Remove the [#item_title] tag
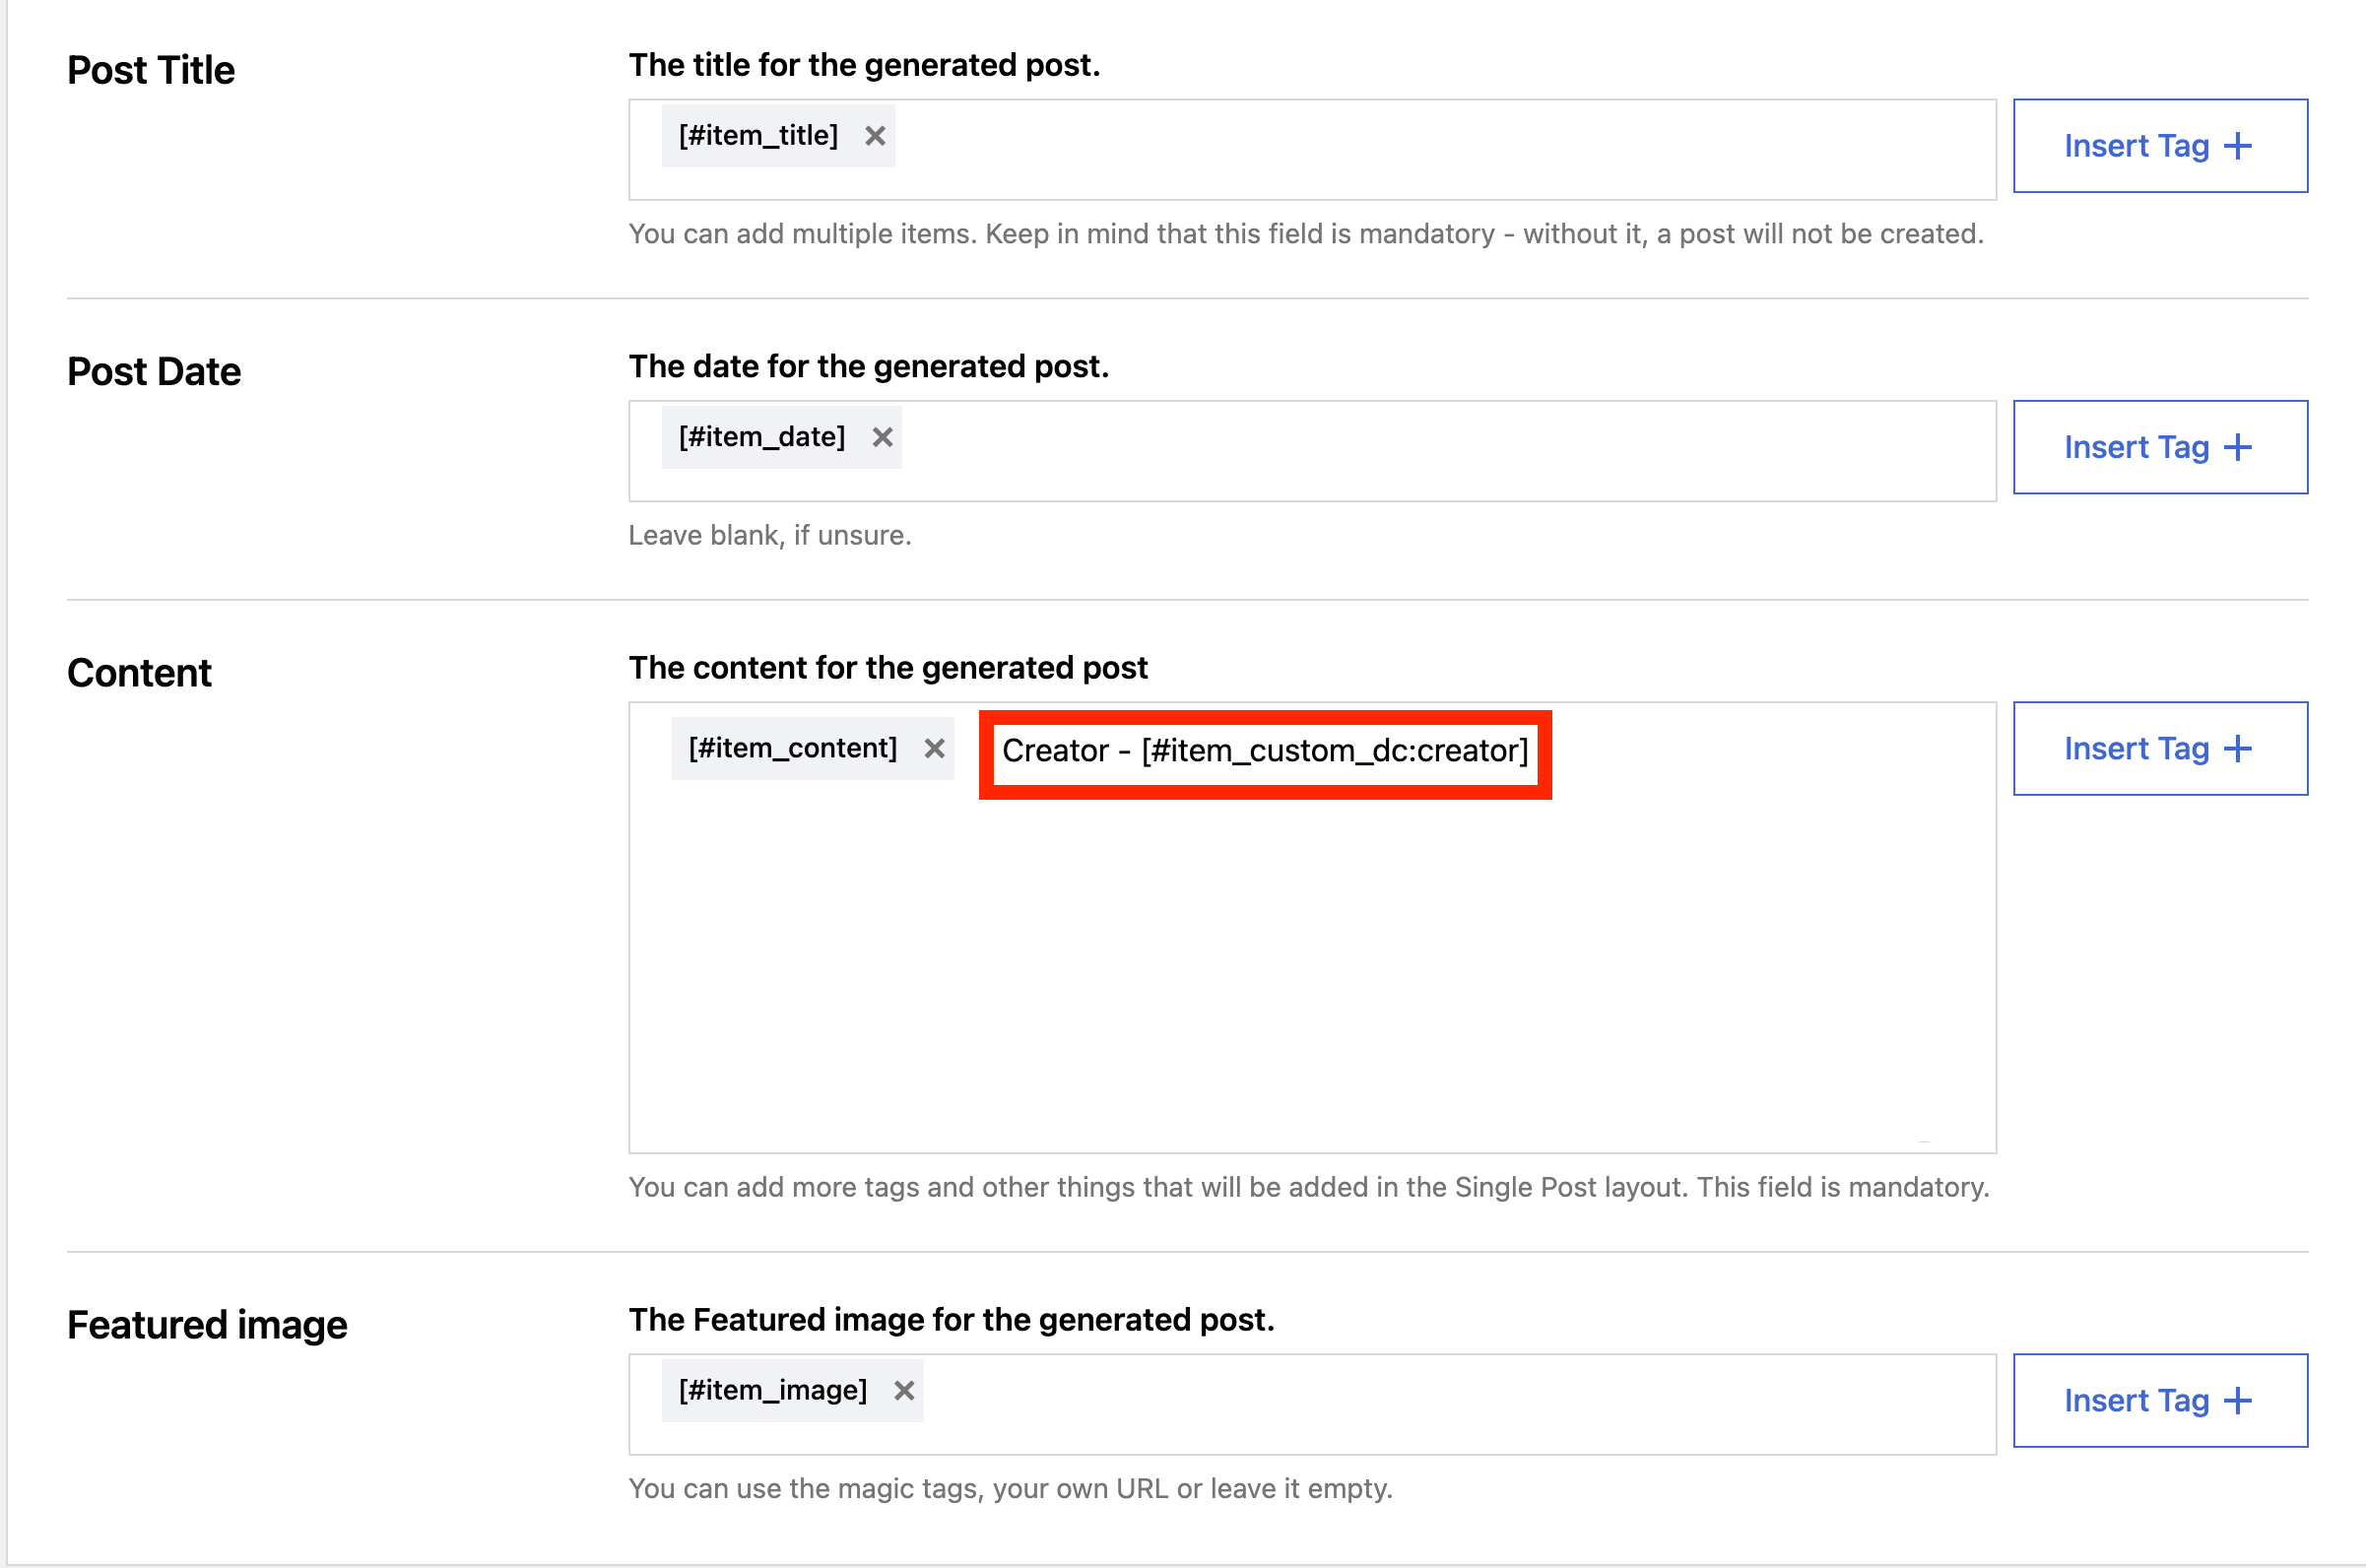The image size is (2366, 1568). coord(875,136)
